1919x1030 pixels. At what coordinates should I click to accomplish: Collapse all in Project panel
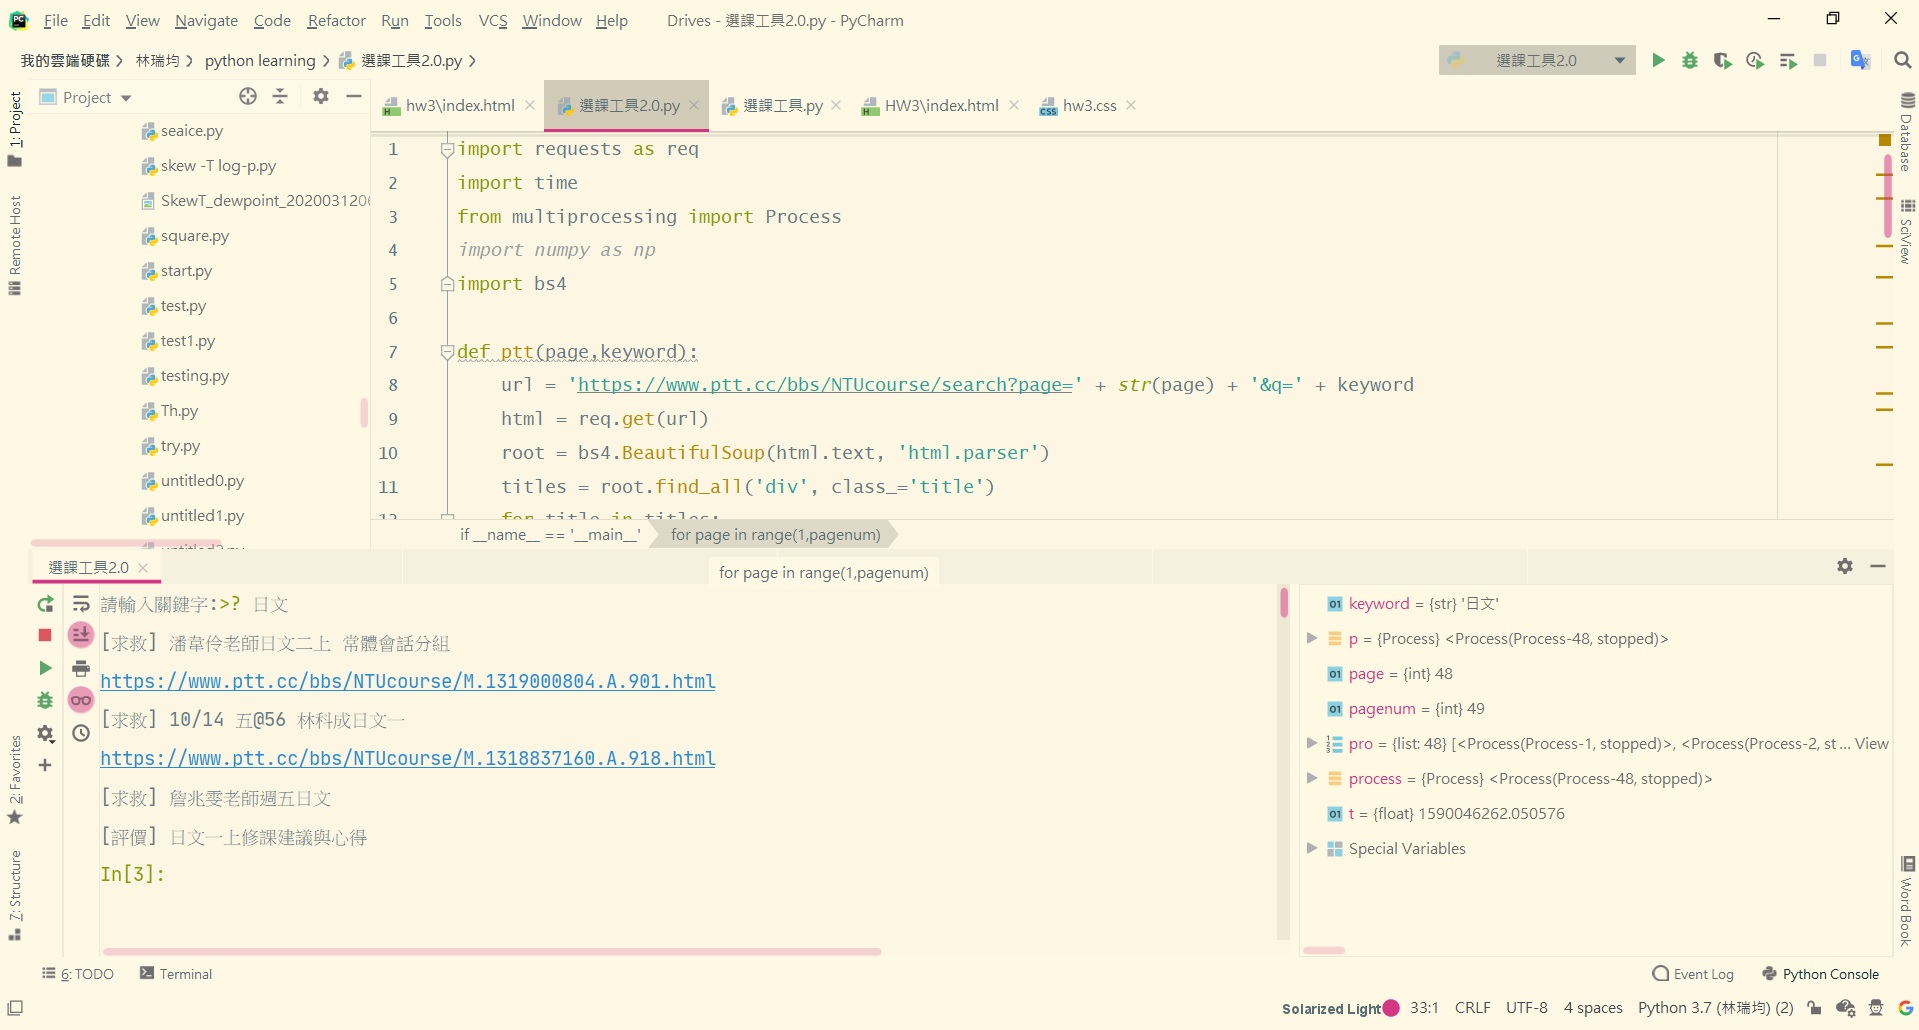click(280, 96)
